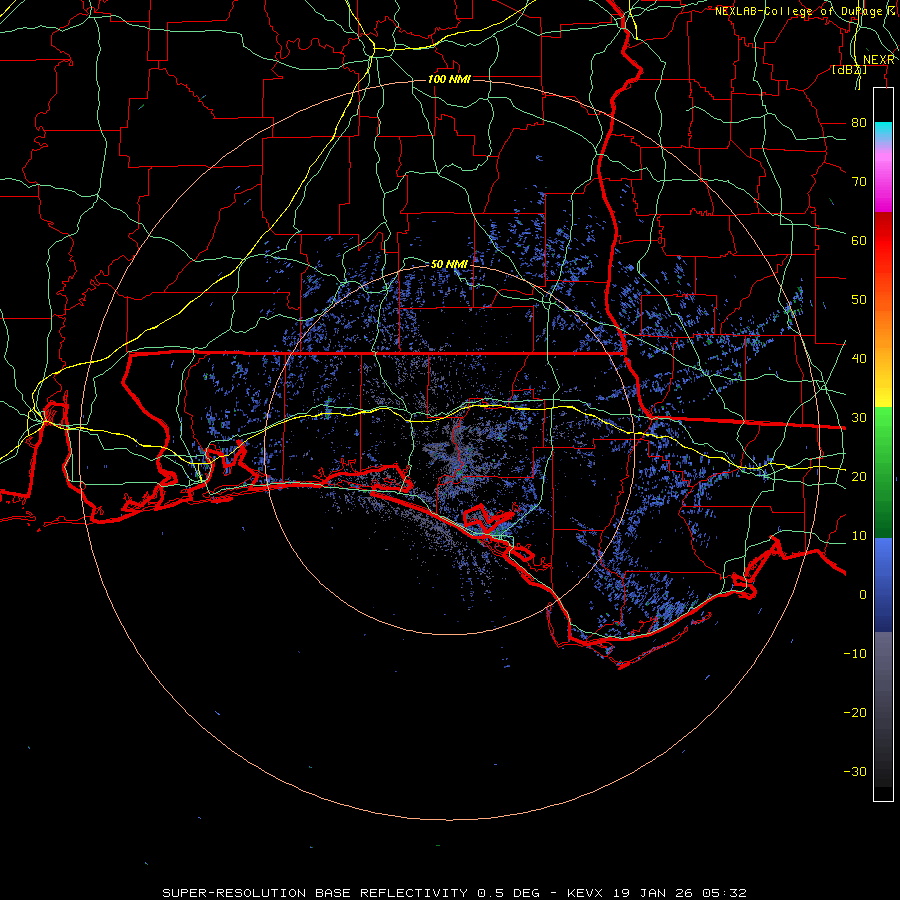Click the blue segment of the color bar
This screenshot has width=900, height=900.
tap(883, 585)
